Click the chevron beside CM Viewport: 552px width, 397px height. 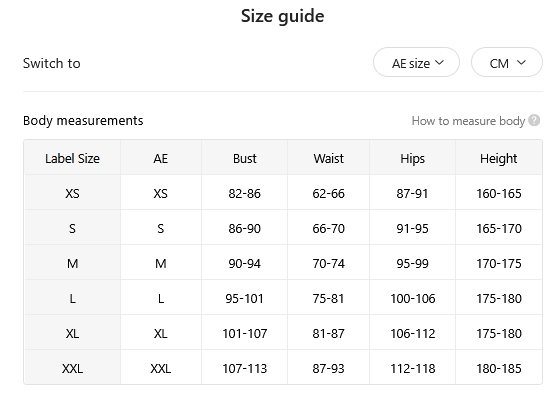pyautogui.click(x=521, y=63)
